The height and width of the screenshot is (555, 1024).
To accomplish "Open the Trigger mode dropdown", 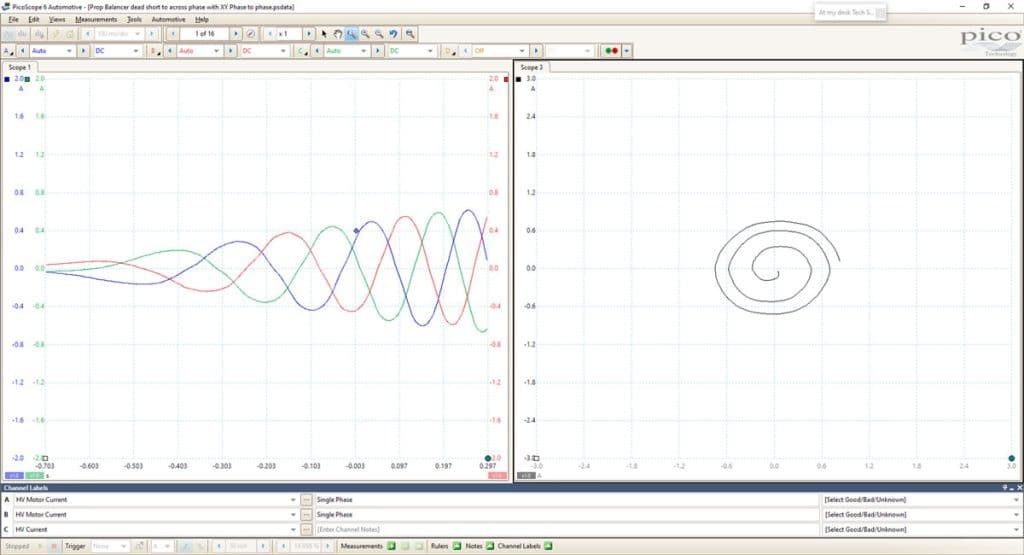I will pos(109,546).
